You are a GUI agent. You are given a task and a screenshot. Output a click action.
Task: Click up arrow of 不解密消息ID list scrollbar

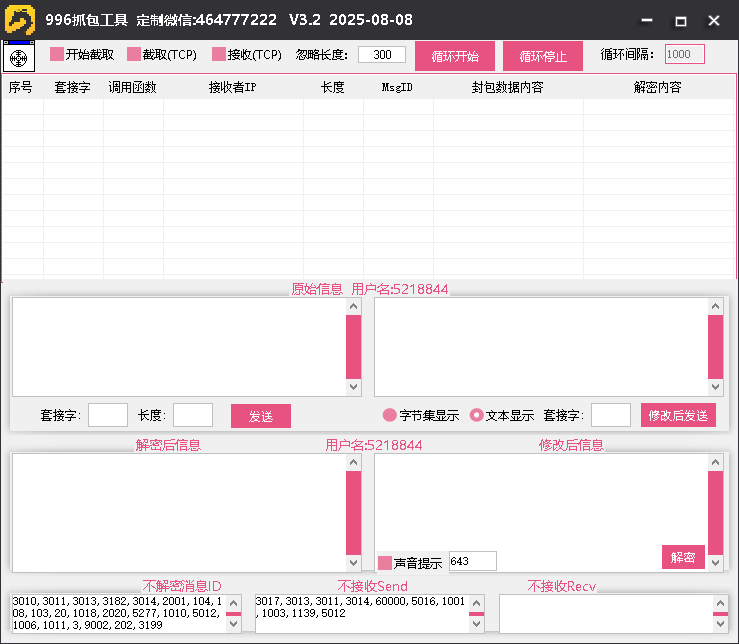(x=234, y=602)
